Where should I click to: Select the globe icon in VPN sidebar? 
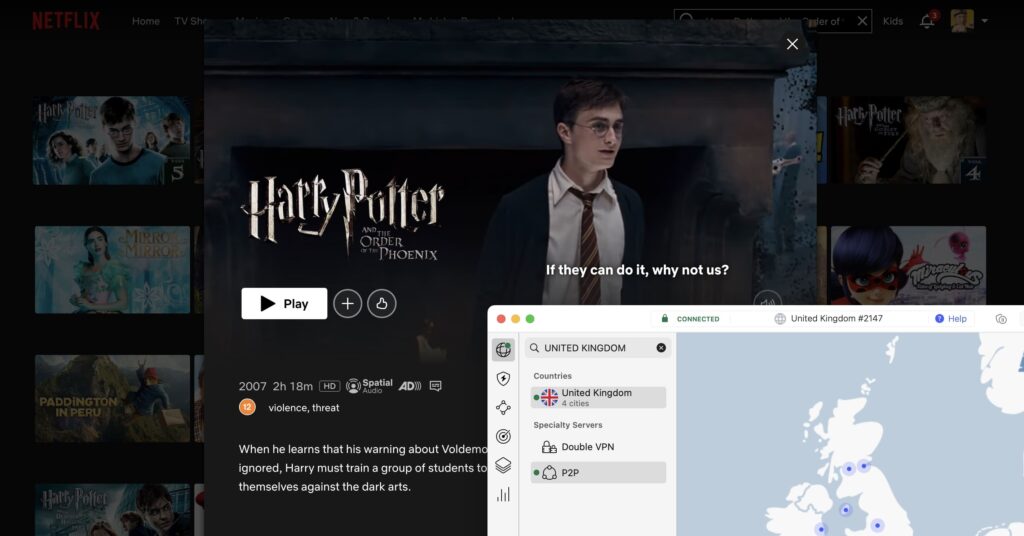coord(503,349)
